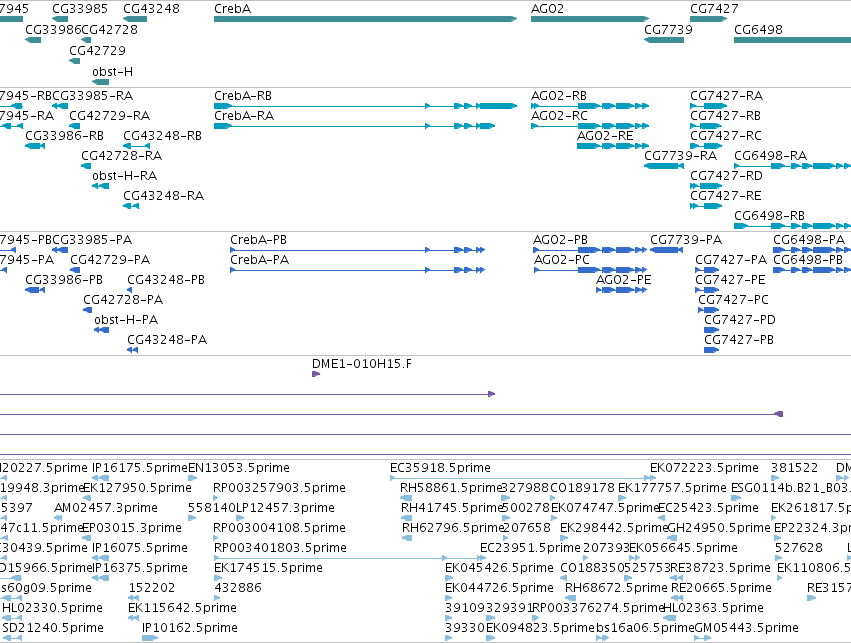Select the CG43248-RB transcript
Viewport: 851px width, 643px height.
point(137,145)
